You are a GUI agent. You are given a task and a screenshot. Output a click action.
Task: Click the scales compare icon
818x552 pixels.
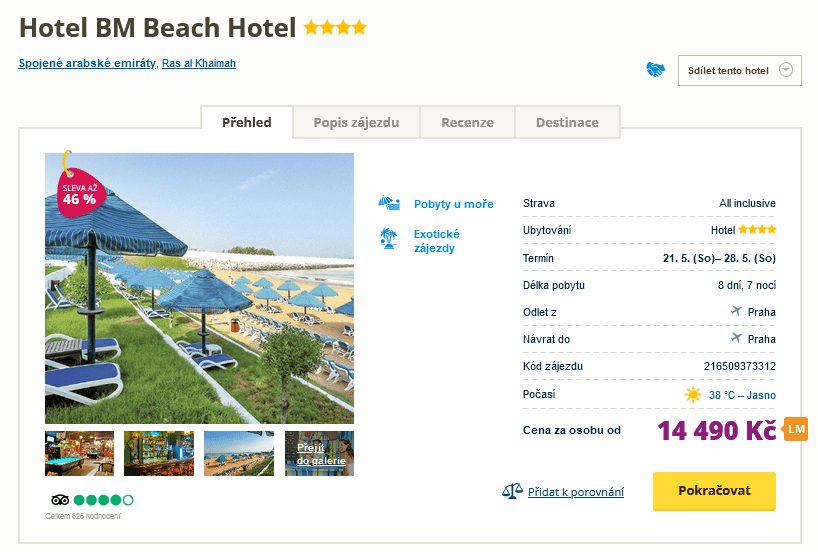point(512,491)
